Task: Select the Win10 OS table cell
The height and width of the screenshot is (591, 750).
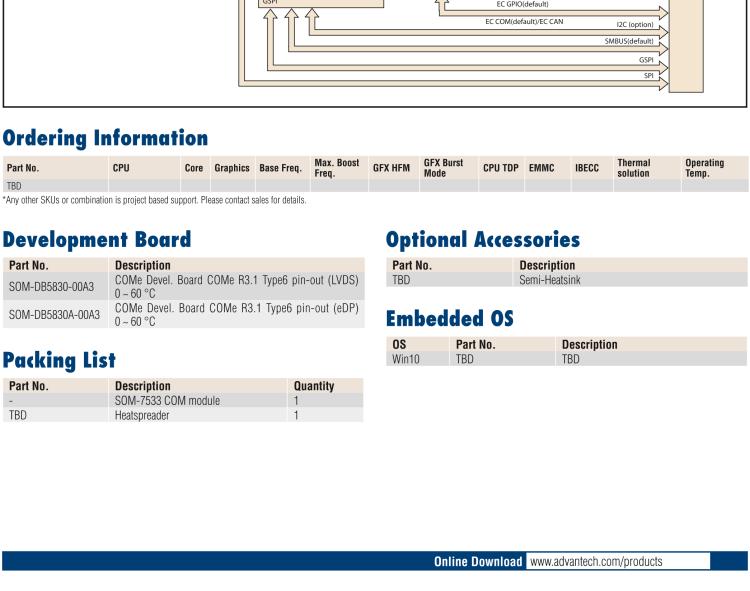Action: tap(404, 357)
